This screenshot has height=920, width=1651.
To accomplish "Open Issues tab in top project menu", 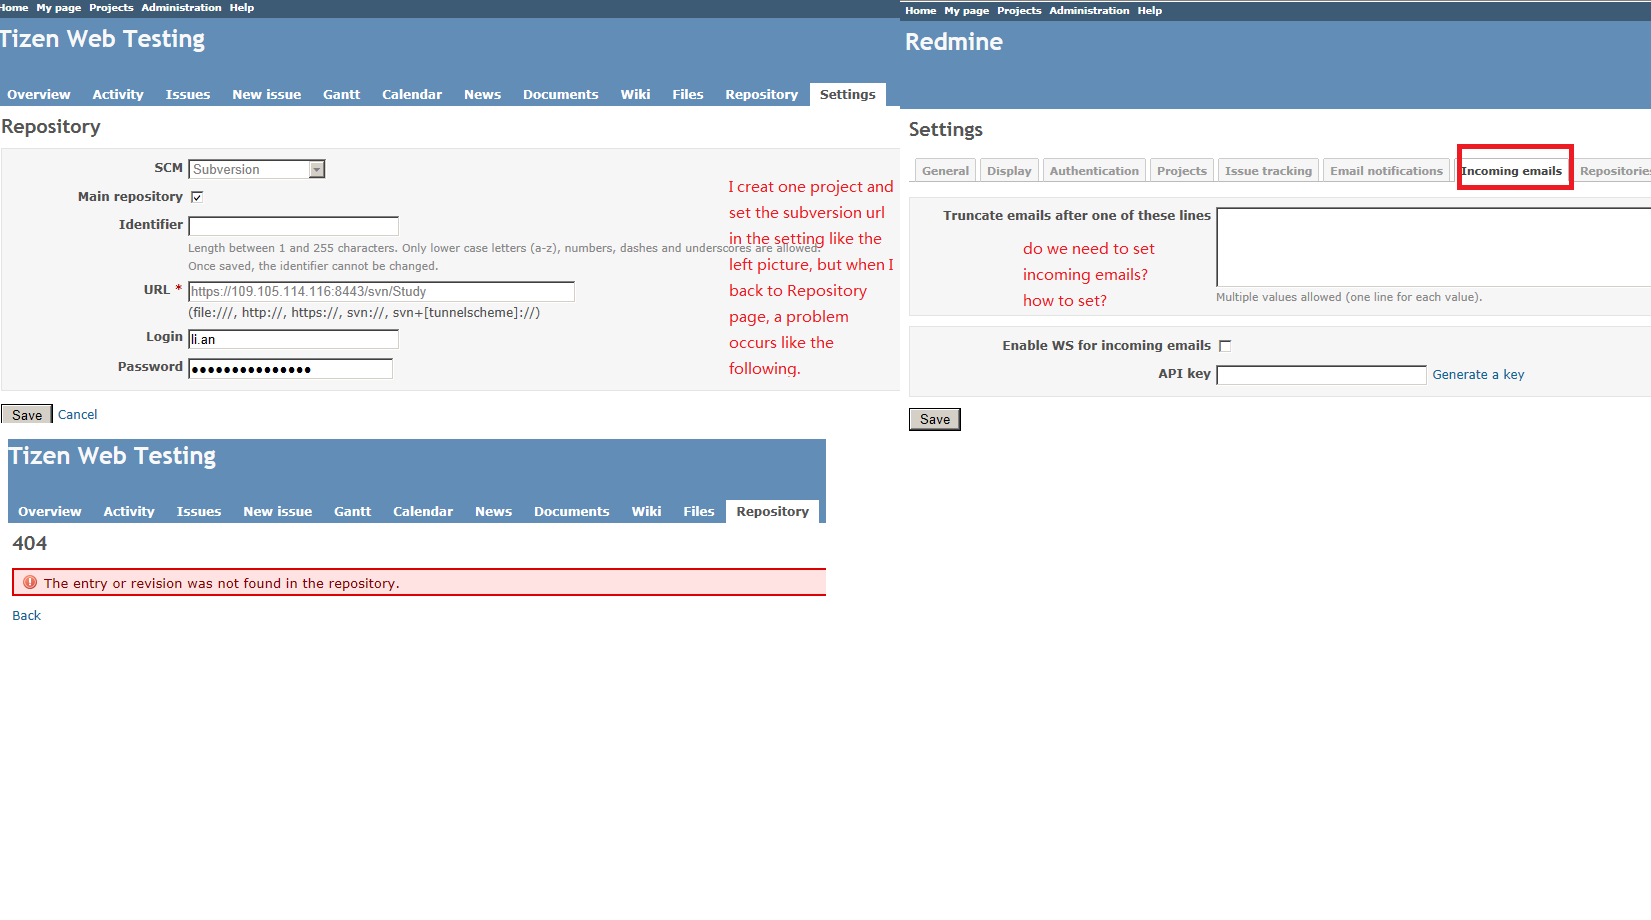I will tap(187, 94).
